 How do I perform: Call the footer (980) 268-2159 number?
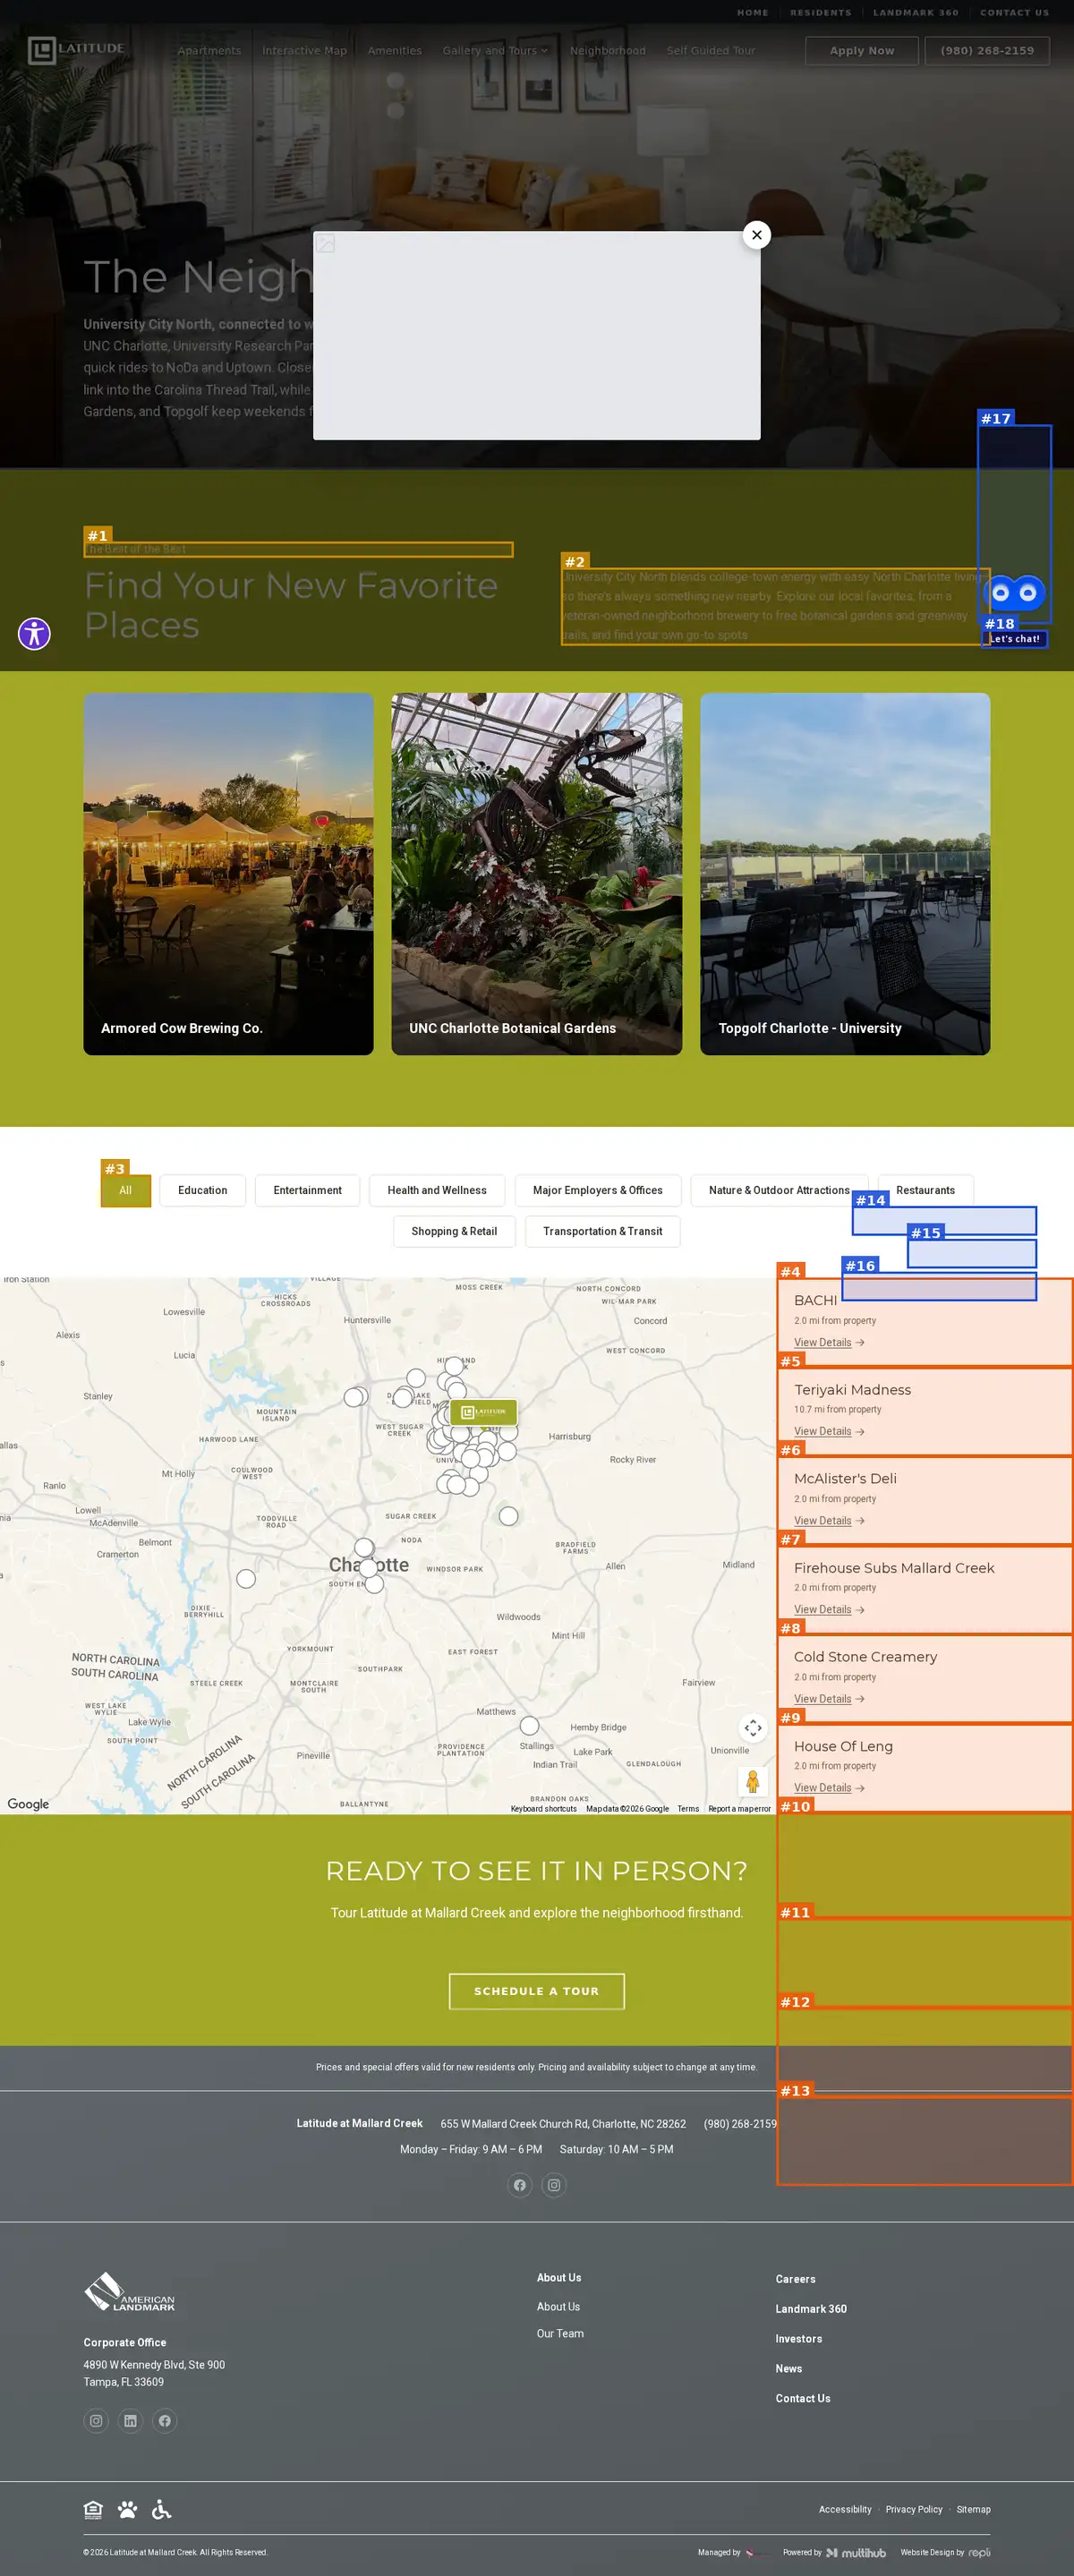click(740, 2123)
